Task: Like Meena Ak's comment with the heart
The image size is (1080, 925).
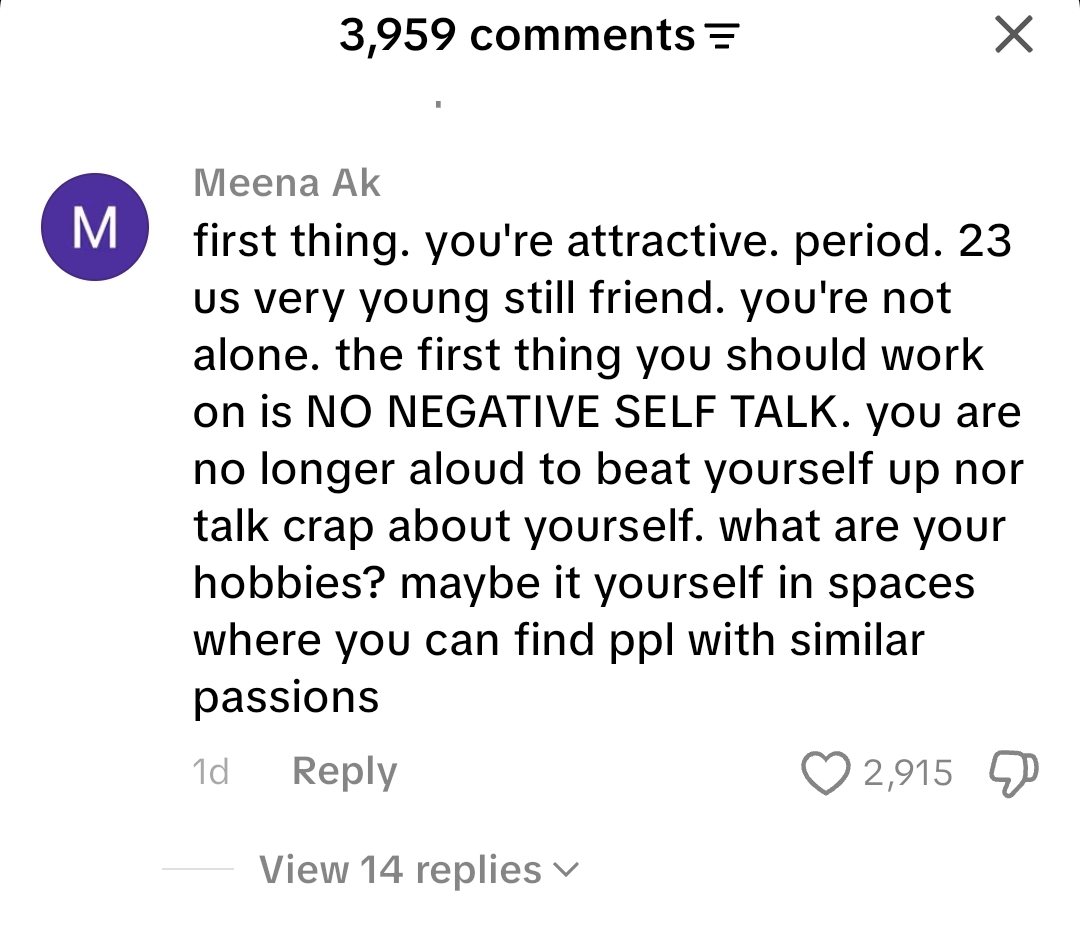Action: (825, 773)
